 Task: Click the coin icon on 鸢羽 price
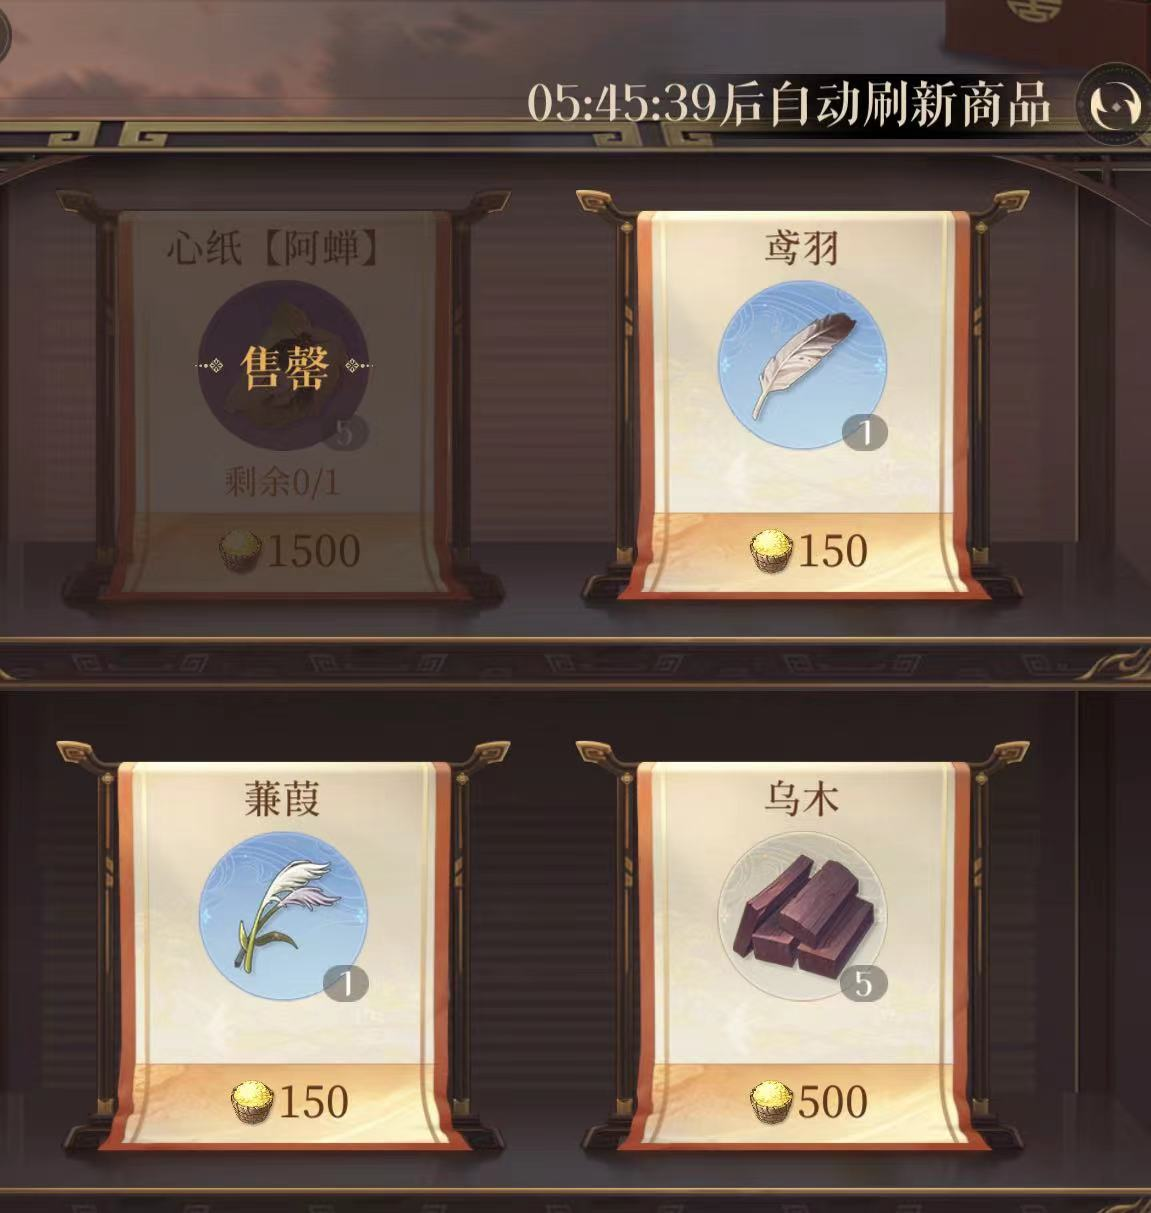pyautogui.click(x=771, y=551)
